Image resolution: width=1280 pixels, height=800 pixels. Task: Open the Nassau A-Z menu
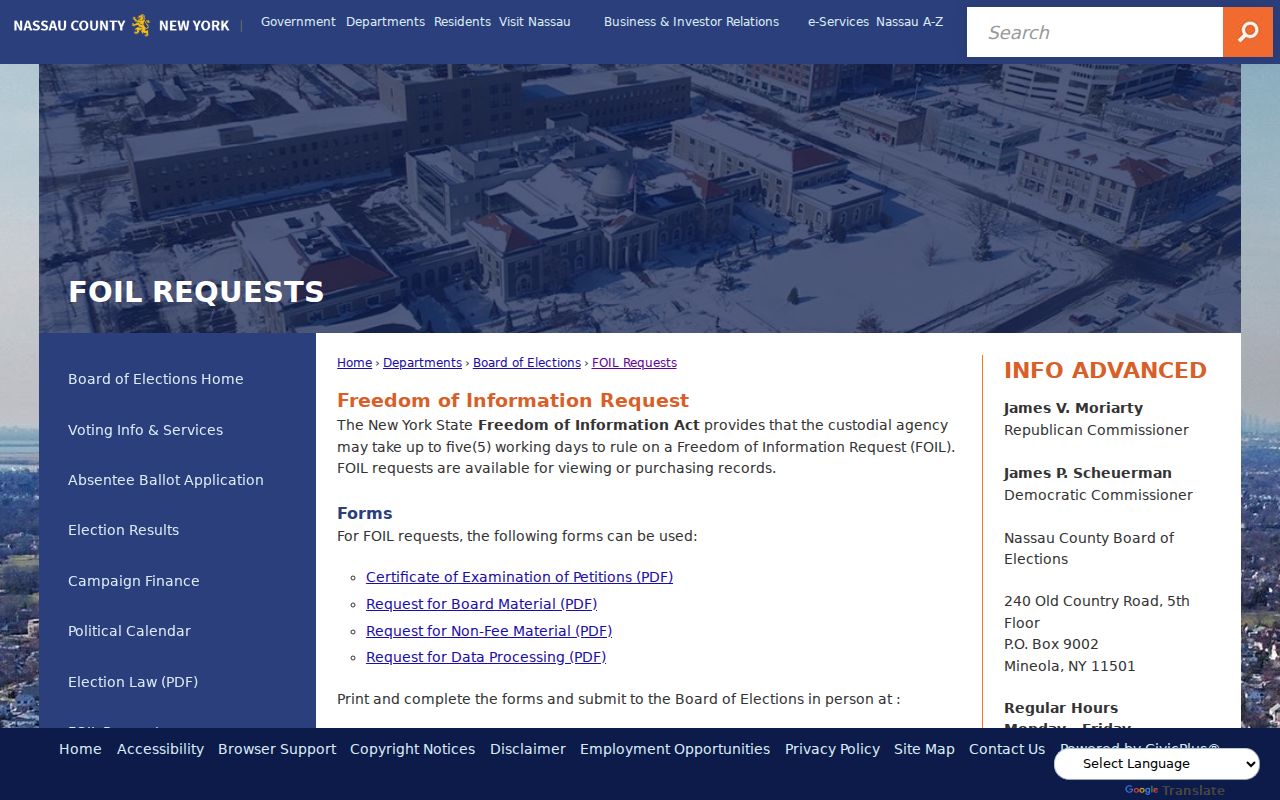tap(909, 21)
